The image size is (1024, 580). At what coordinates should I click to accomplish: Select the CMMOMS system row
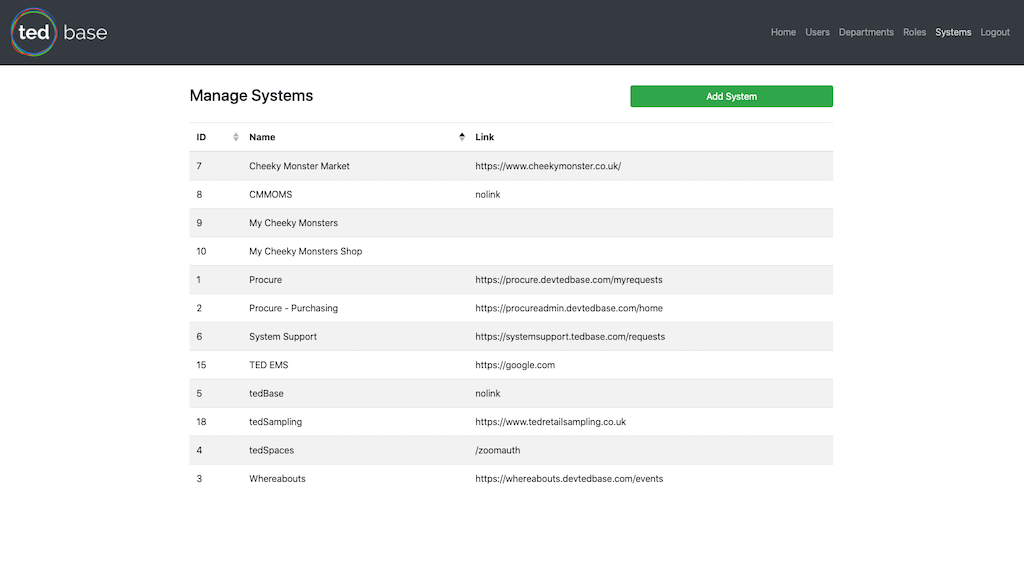[270, 195]
